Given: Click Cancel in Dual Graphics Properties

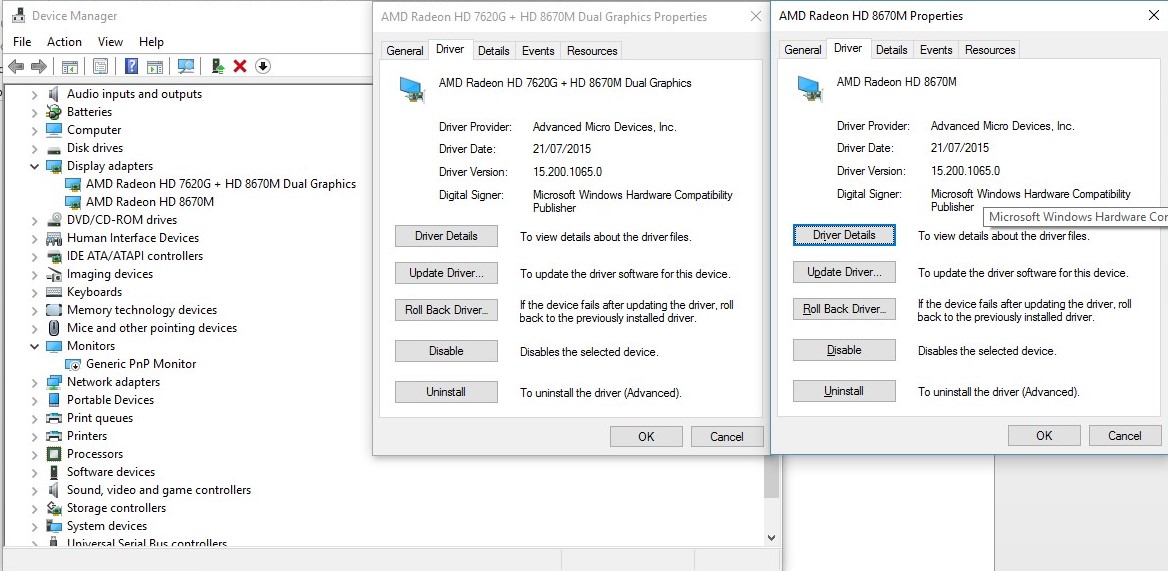Looking at the screenshot, I should pos(726,436).
